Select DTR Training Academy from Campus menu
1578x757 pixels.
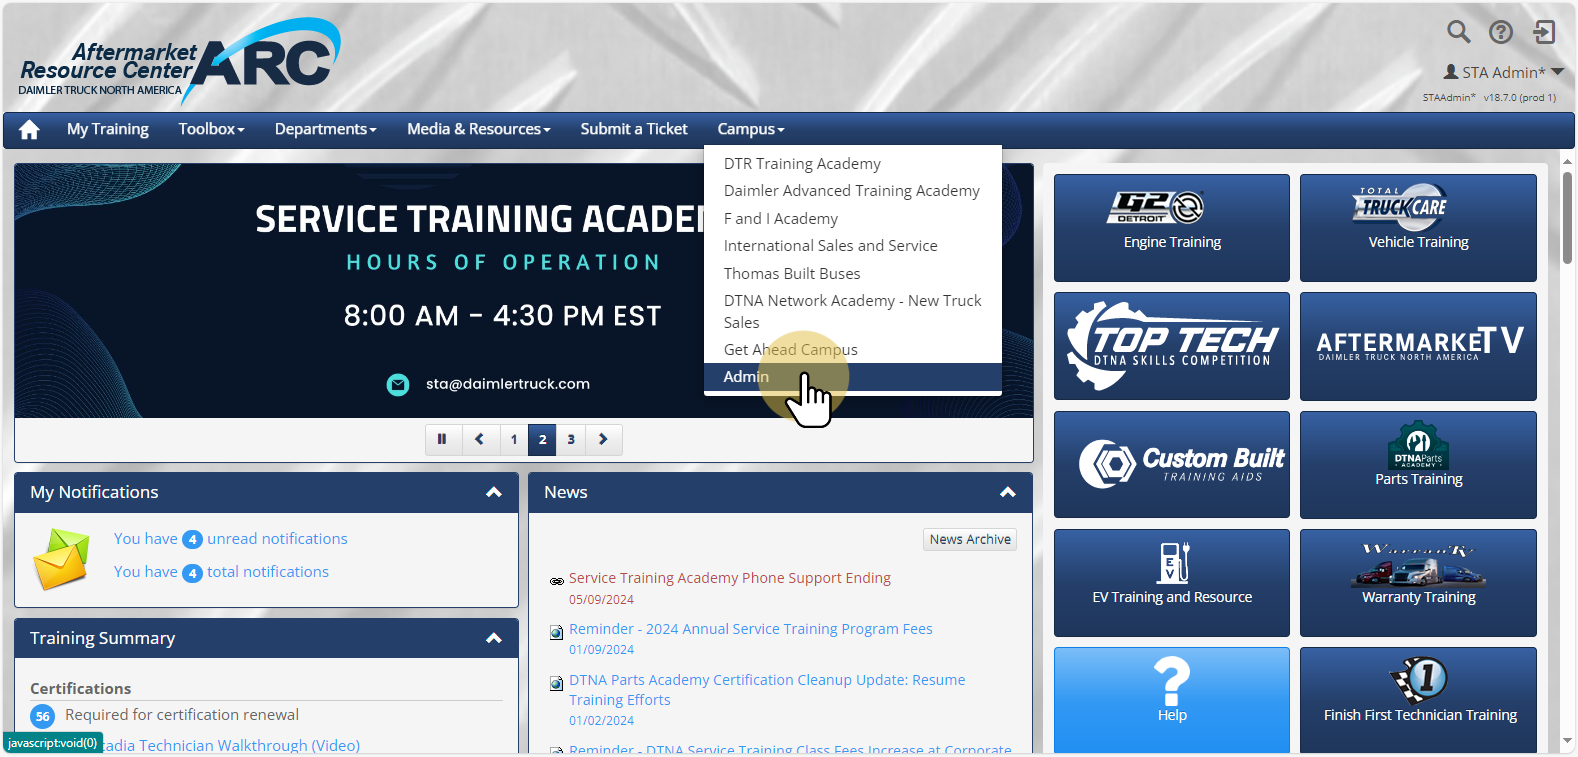point(853,164)
